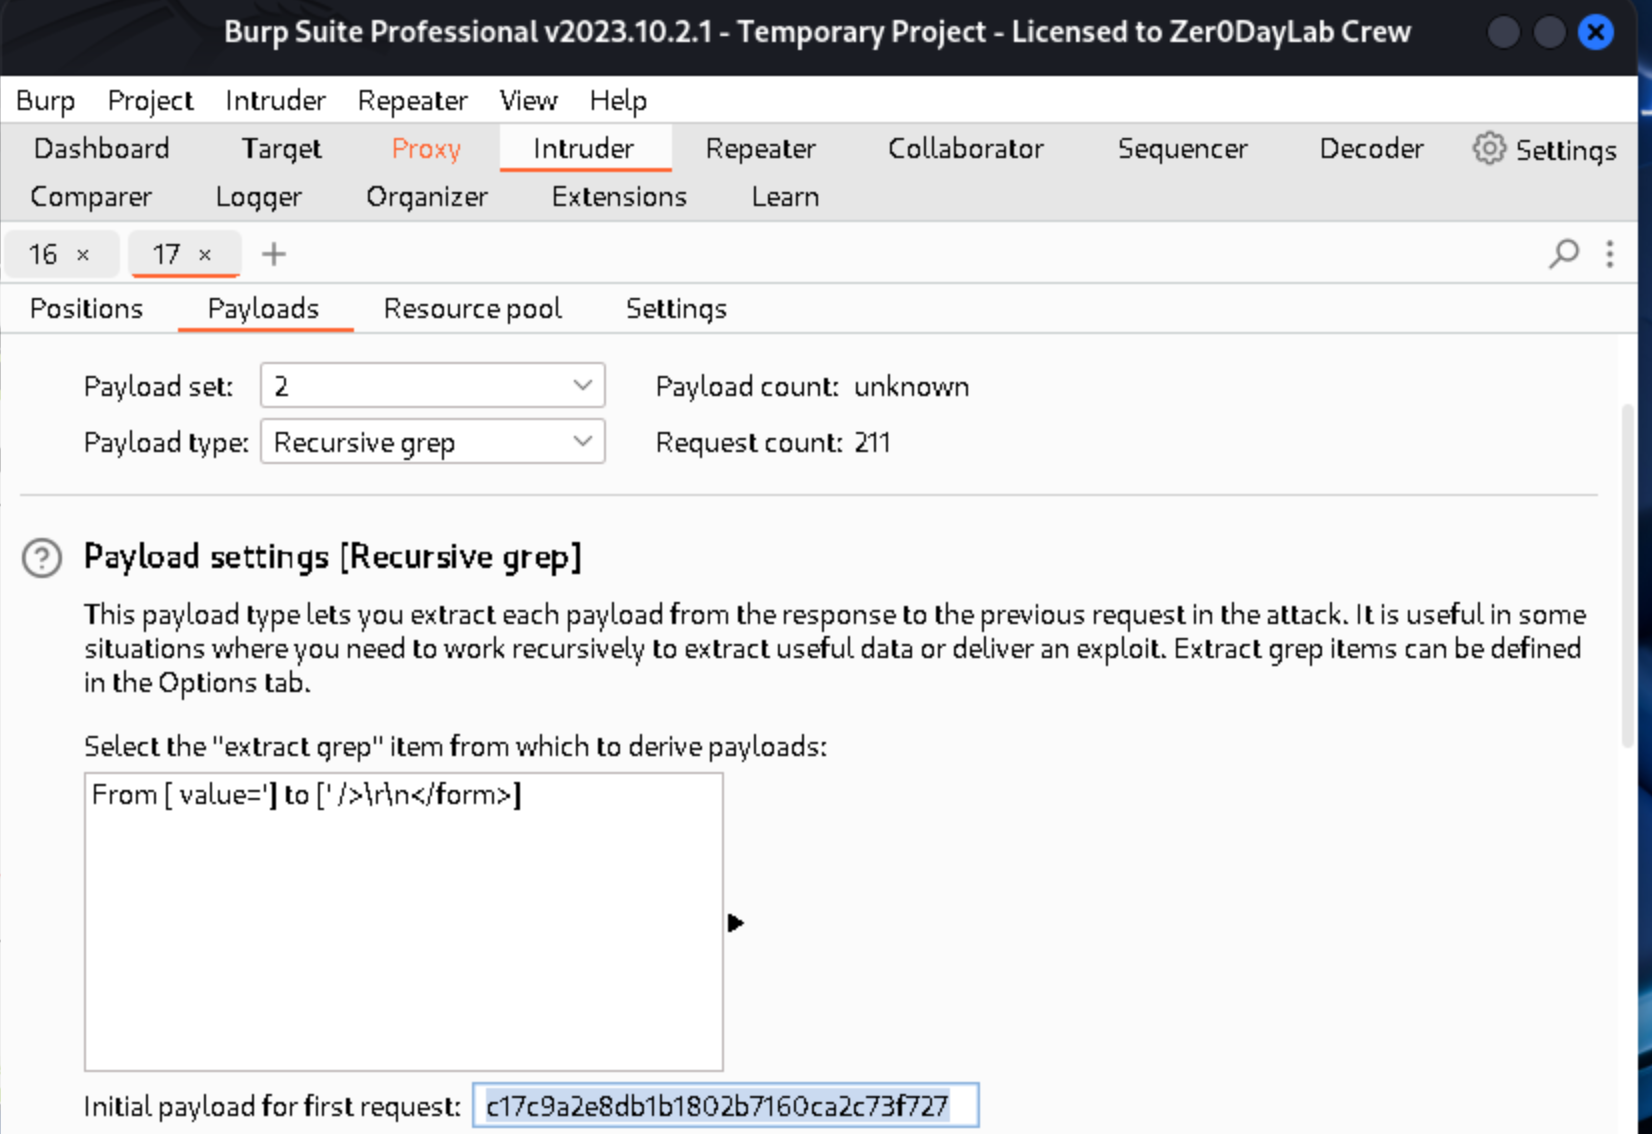
Task: Close Intruder tab 17
Action: (x=205, y=255)
